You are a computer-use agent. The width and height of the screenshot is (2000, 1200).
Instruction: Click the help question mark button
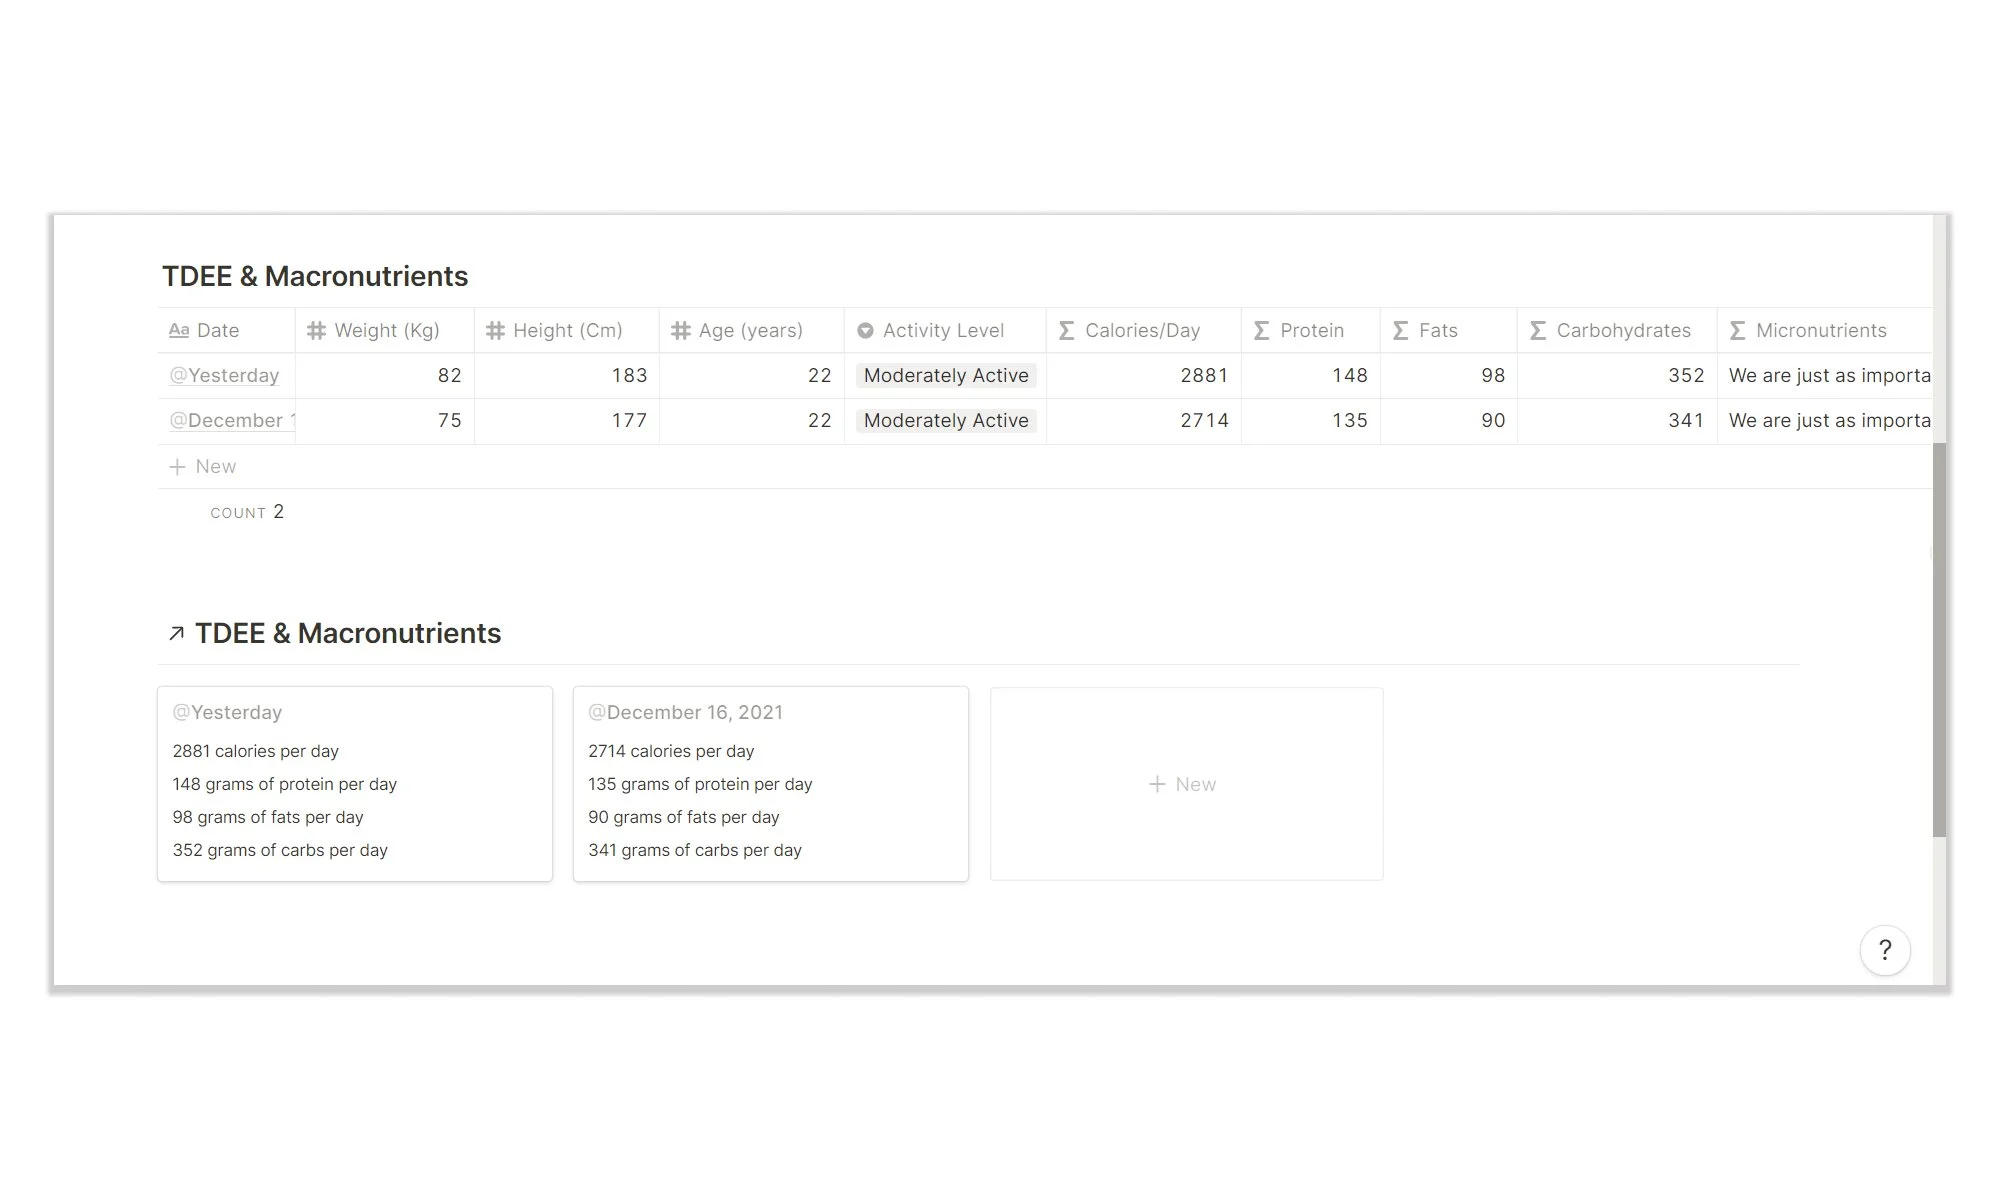[1884, 950]
